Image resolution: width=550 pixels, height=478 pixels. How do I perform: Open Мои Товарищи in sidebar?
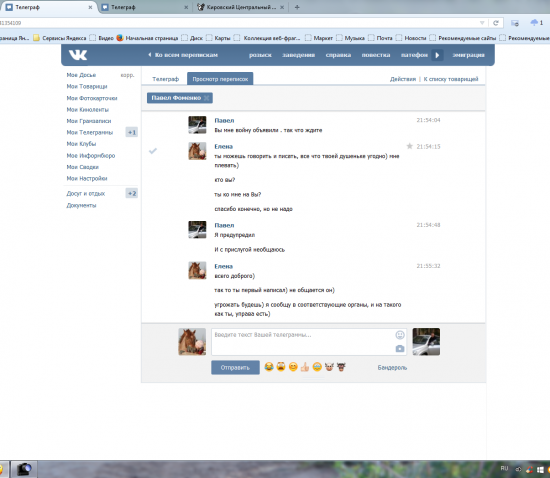(x=87, y=87)
